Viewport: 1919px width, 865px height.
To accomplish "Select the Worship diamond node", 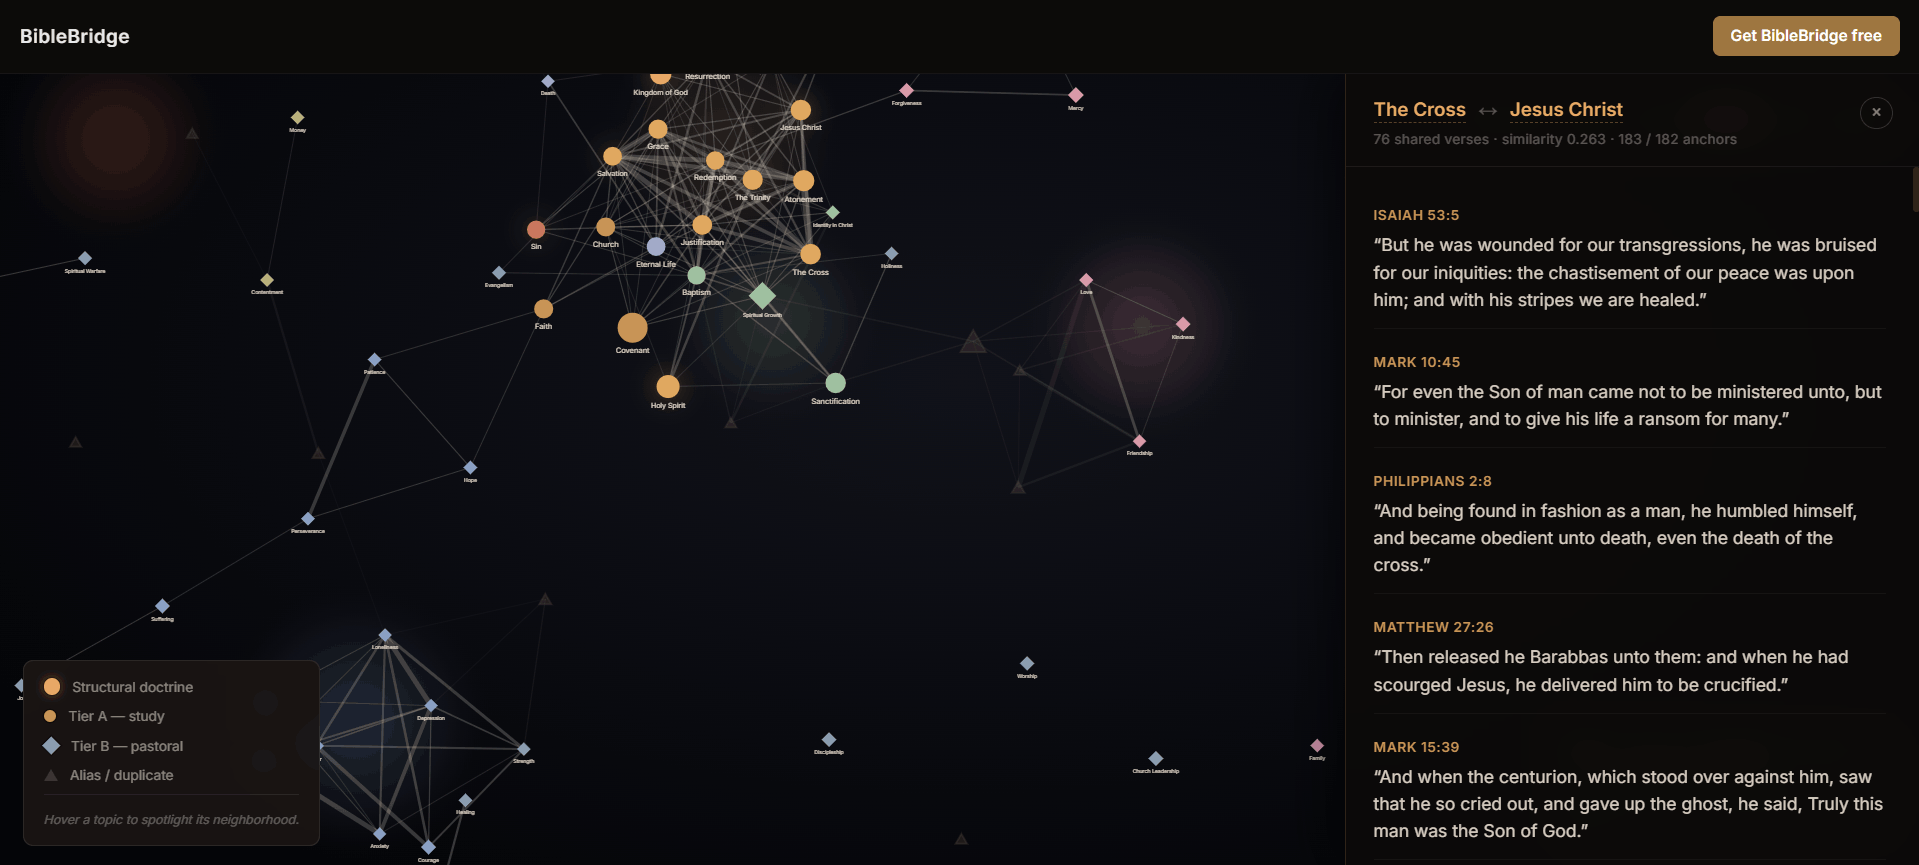I will pos(1027,664).
